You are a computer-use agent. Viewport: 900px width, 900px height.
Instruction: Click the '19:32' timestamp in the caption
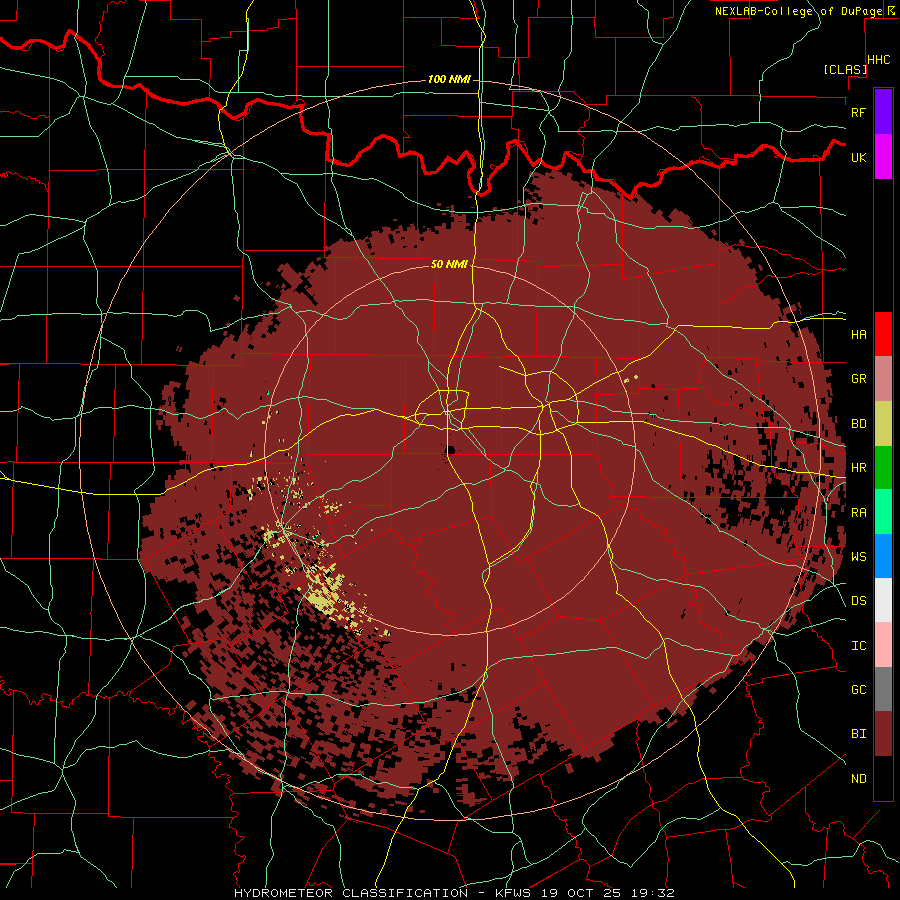click(x=655, y=893)
